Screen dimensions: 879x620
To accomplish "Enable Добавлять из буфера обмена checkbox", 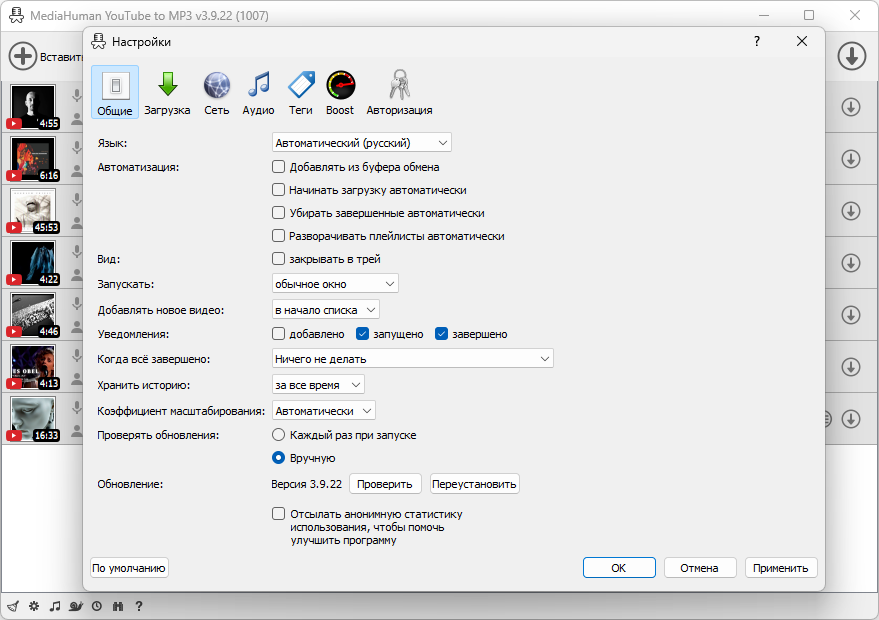I will (279, 166).
